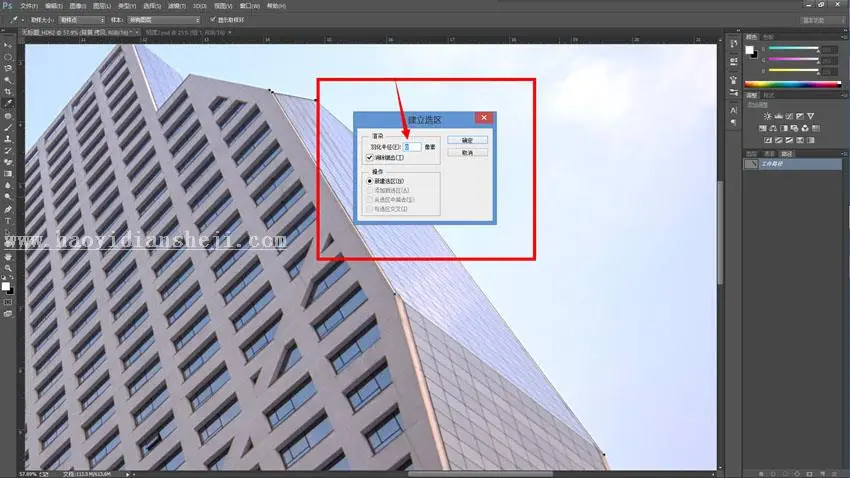
Task: Select the Quick Selection tool
Action: [8, 80]
